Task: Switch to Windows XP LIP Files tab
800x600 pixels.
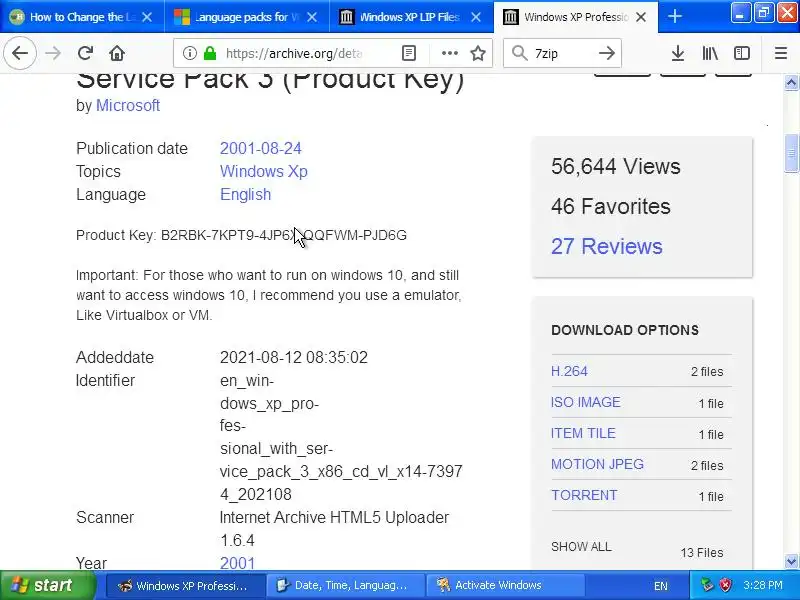Action: click(411, 17)
